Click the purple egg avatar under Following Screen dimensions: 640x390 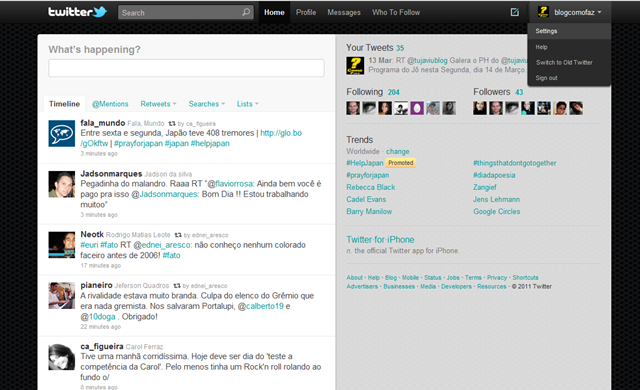[x=417, y=108]
